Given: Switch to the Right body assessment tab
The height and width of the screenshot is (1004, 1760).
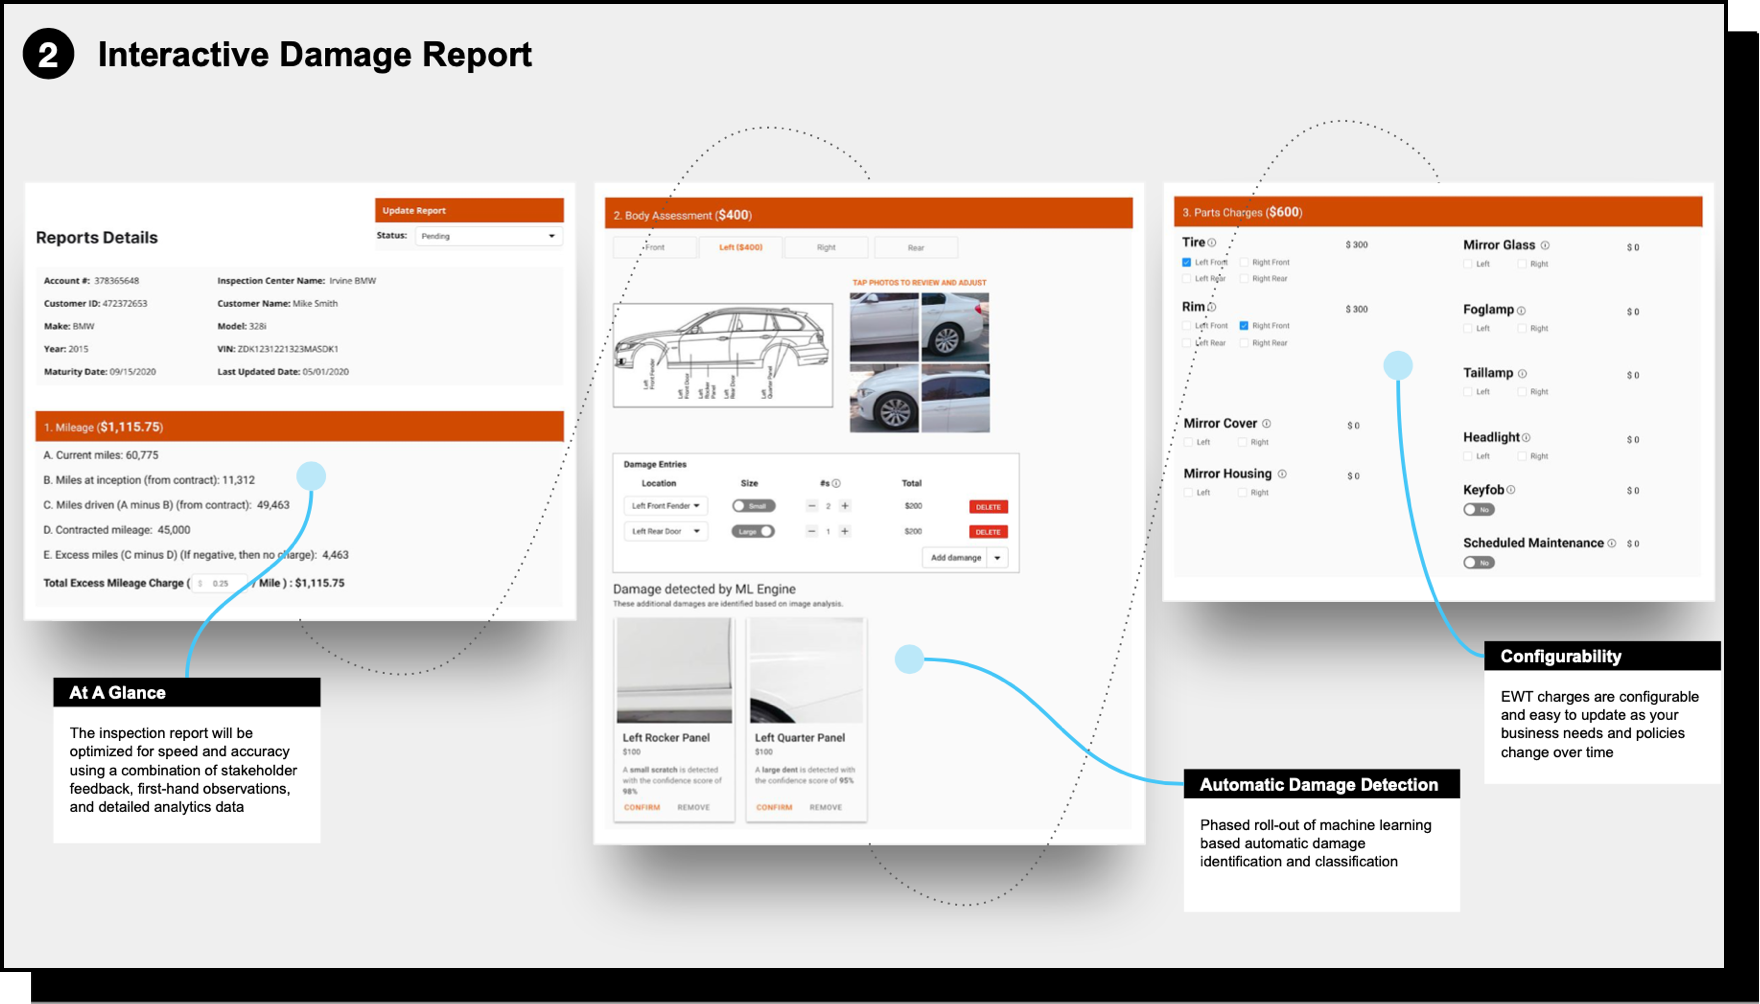Looking at the screenshot, I should click(826, 248).
